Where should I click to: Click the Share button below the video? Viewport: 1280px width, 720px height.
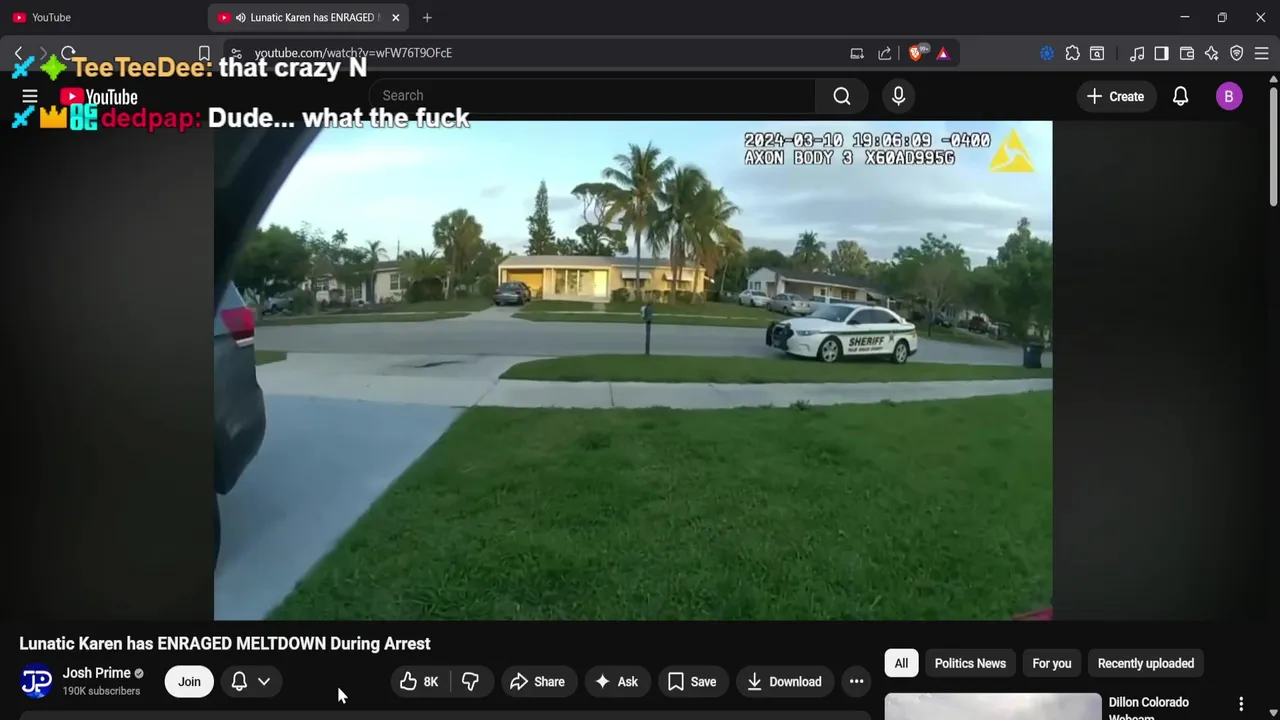point(537,682)
